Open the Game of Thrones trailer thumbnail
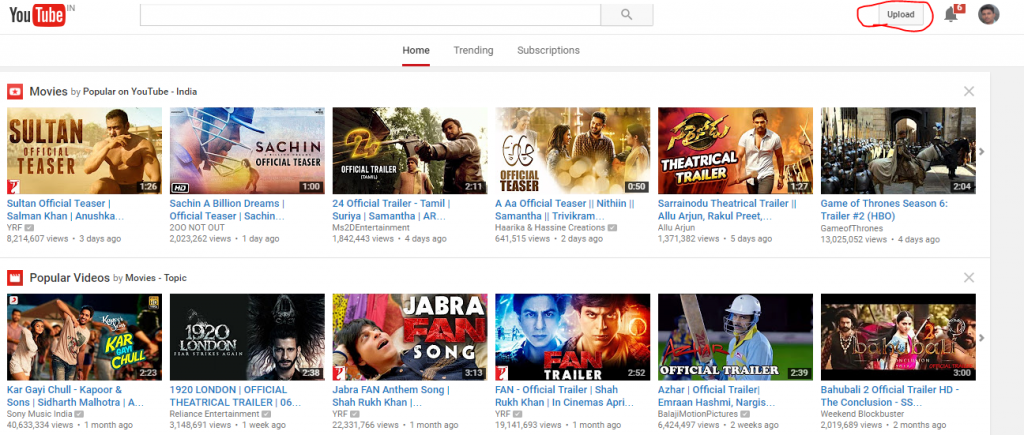Screen dimensions: 1024x435 [898, 151]
